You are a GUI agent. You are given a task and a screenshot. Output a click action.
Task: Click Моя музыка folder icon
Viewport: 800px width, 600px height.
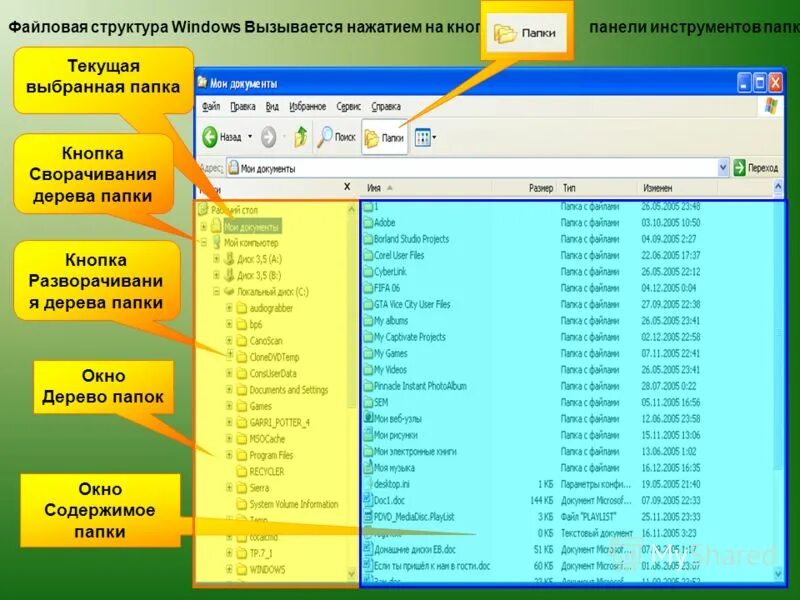(368, 467)
